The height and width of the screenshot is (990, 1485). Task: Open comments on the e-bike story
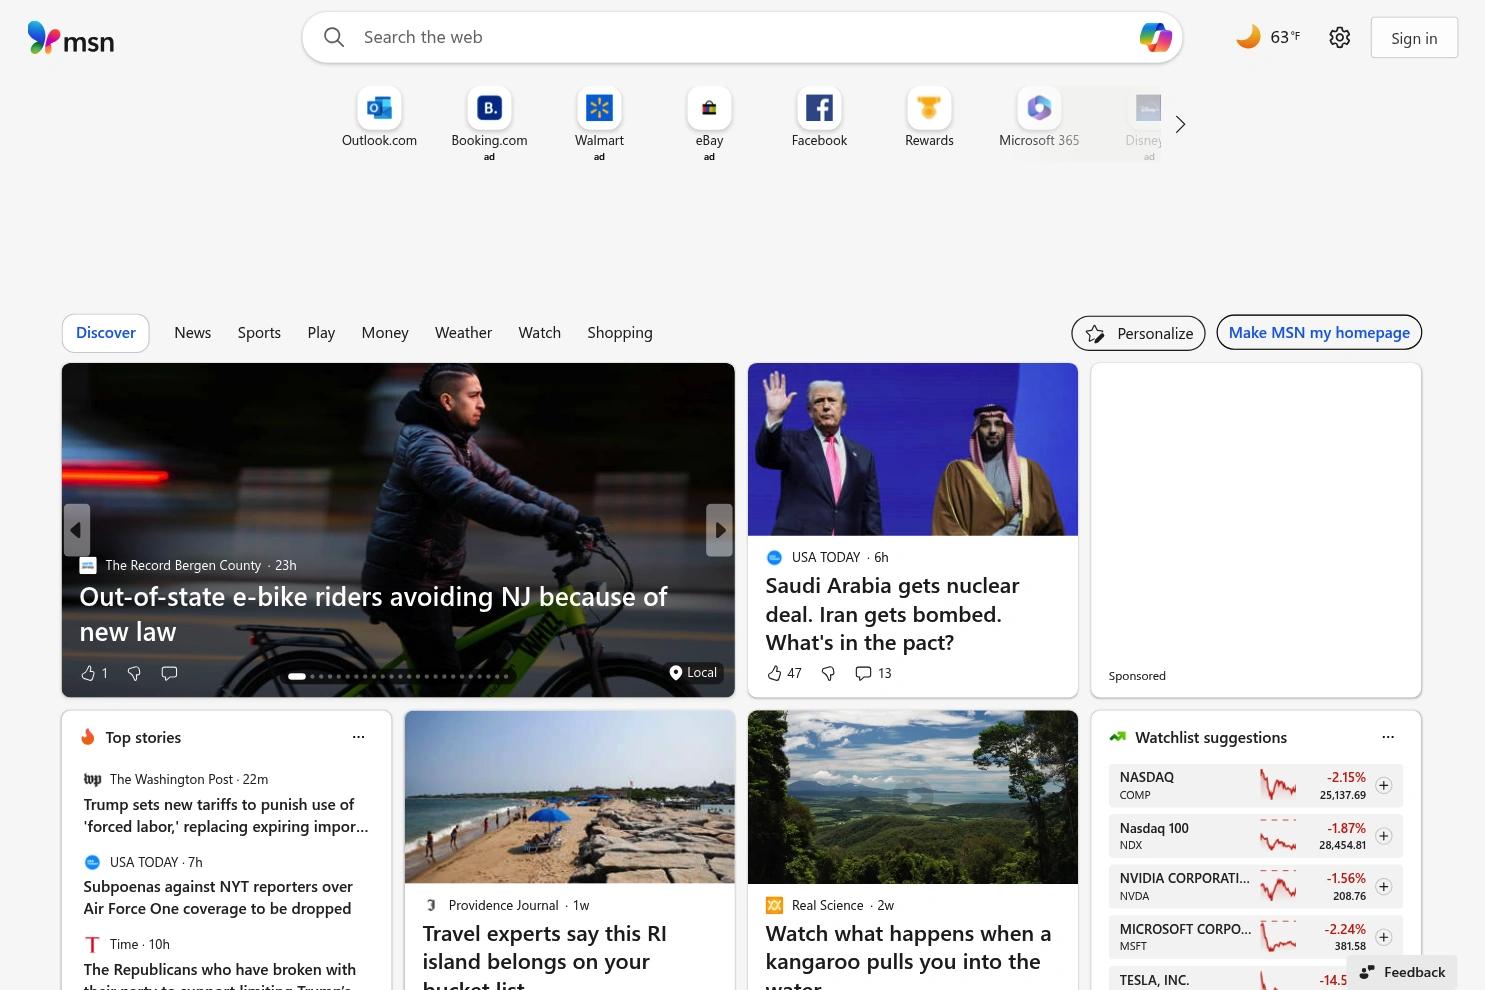pyautogui.click(x=169, y=673)
